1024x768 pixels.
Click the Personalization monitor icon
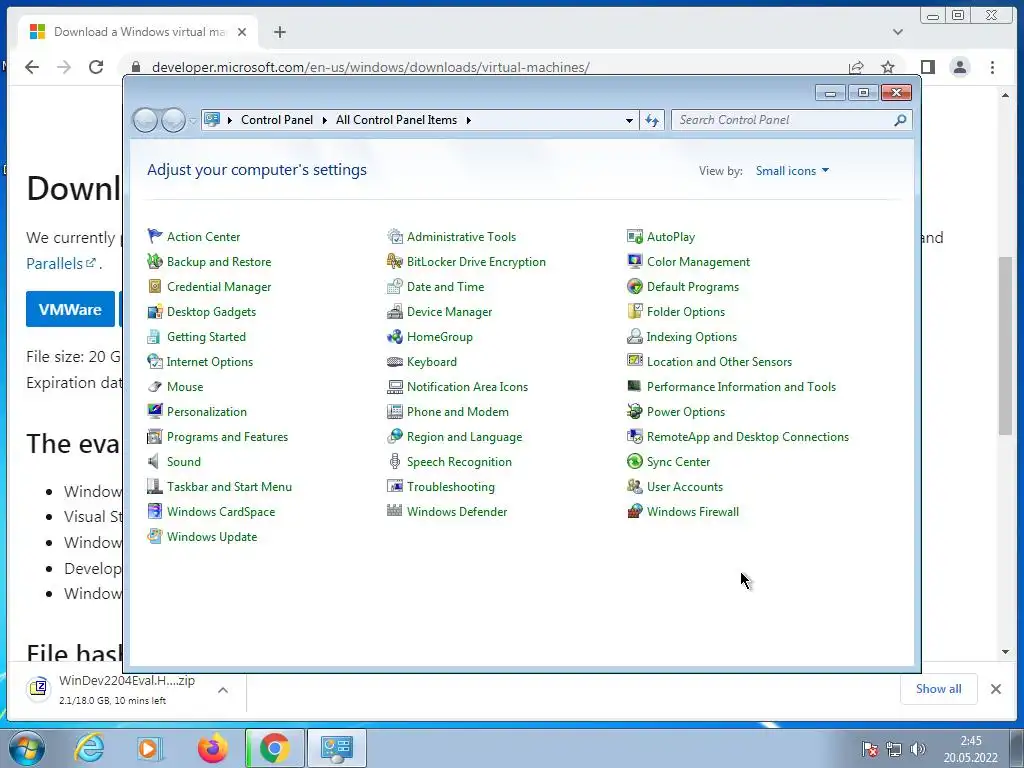pyautogui.click(x=155, y=411)
